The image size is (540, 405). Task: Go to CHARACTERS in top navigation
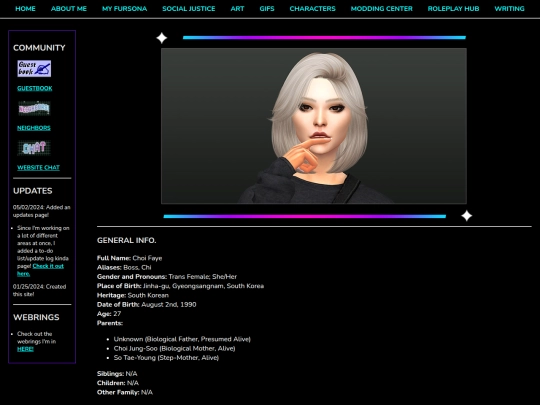click(312, 9)
